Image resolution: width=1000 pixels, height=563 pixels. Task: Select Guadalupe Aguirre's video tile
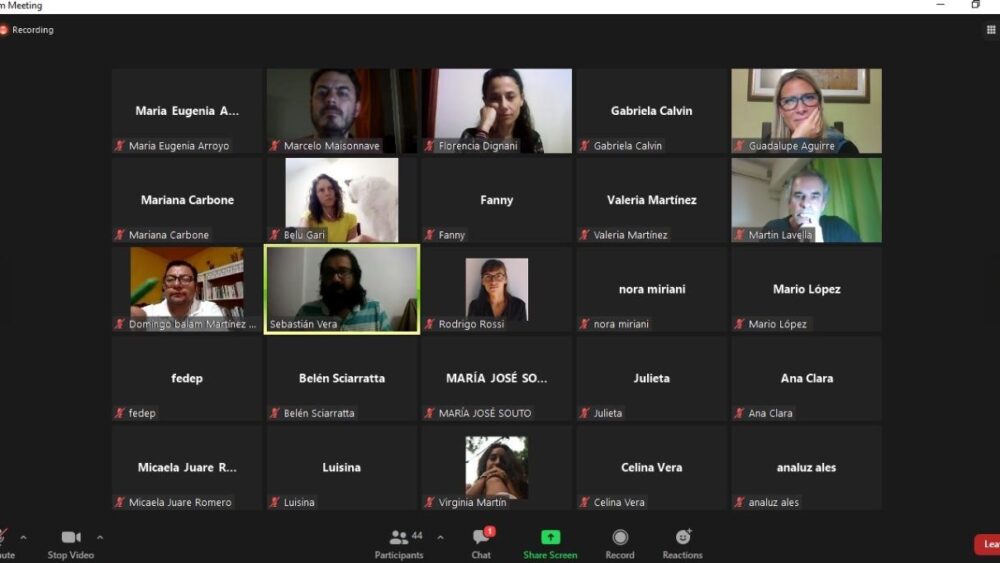click(806, 111)
